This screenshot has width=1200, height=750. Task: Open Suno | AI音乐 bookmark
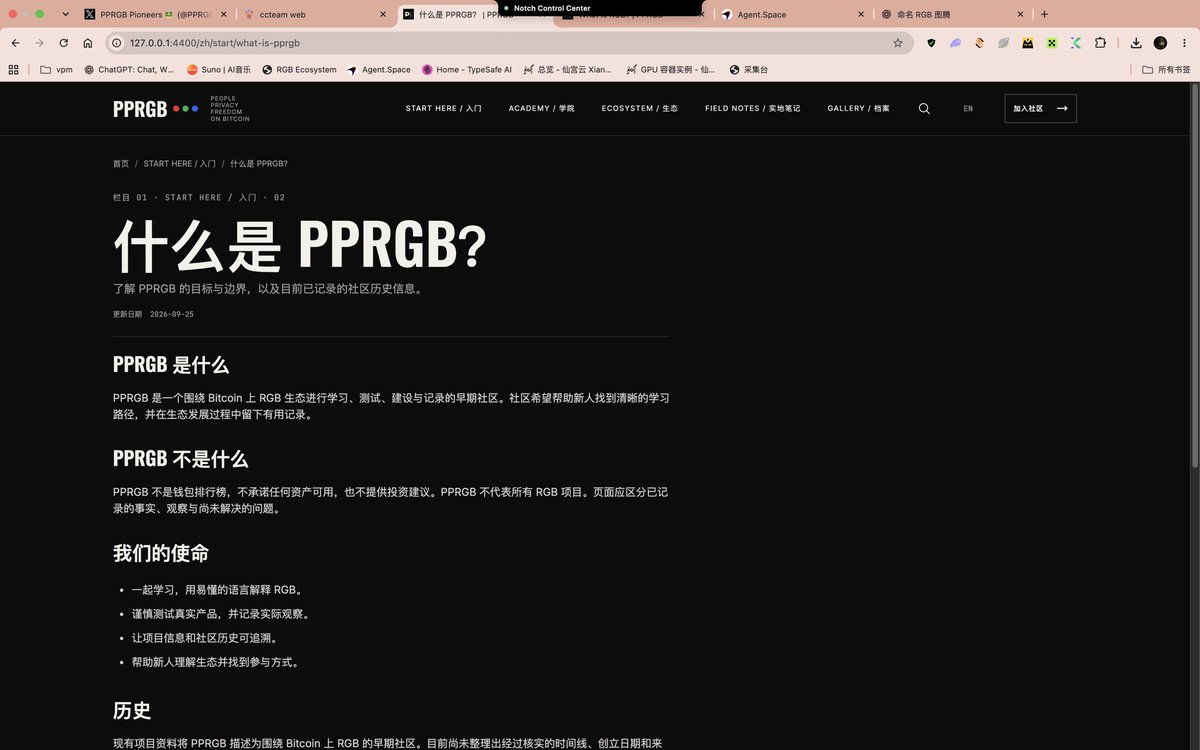pyautogui.click(x=218, y=70)
